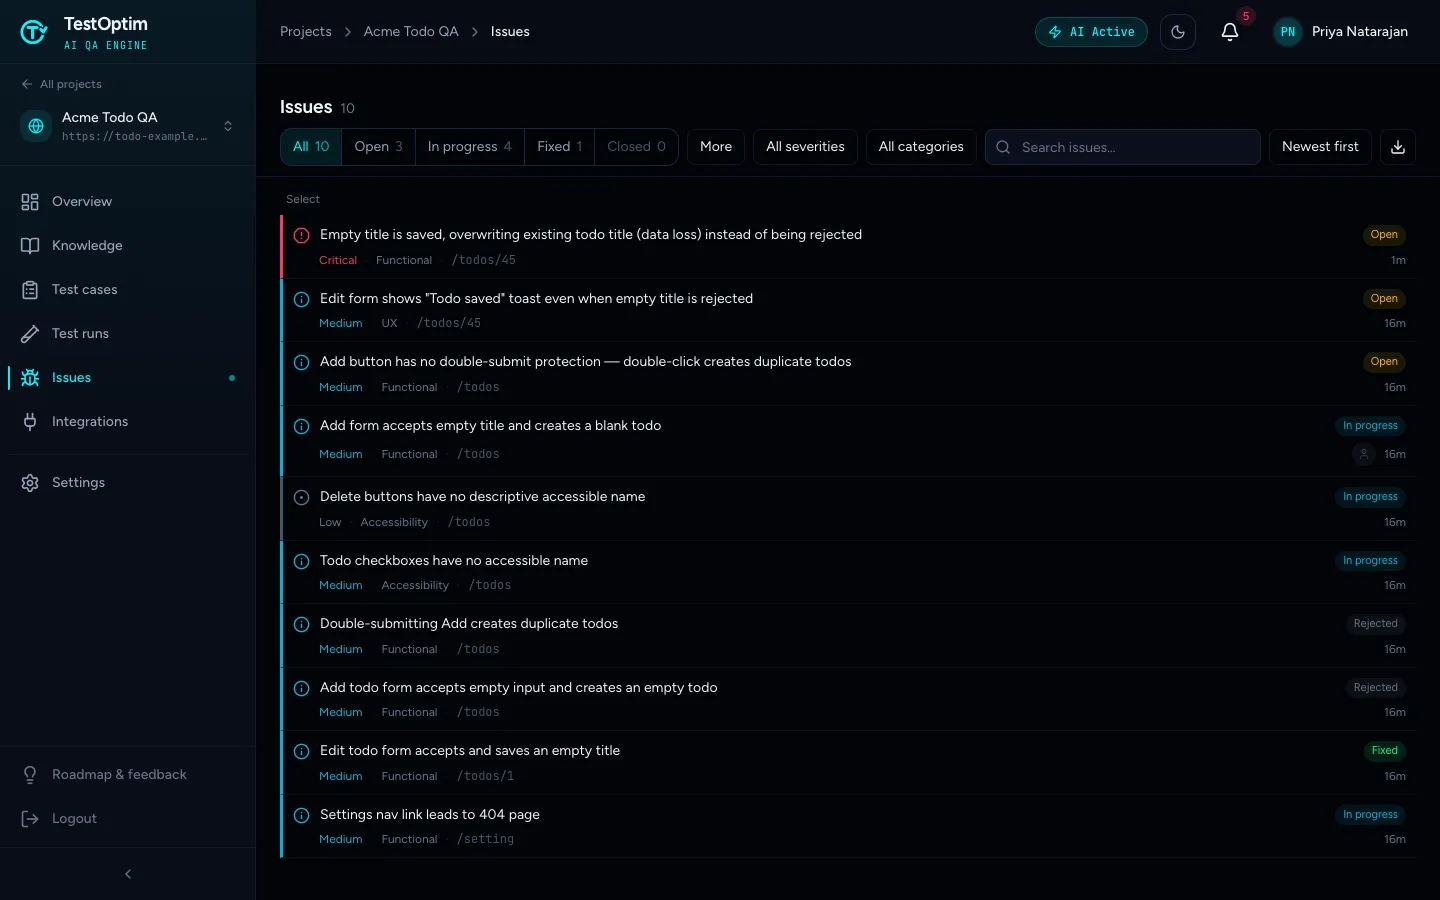The height and width of the screenshot is (900, 1440).
Task: Click assignee icon on Add form blank todo issue
Action: coord(1363,454)
